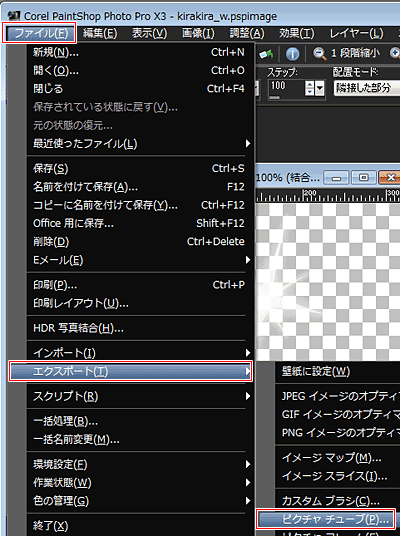The image size is (400, 536).
Task: Choose 新規(N)... from File menu
Action: click(x=139, y=52)
